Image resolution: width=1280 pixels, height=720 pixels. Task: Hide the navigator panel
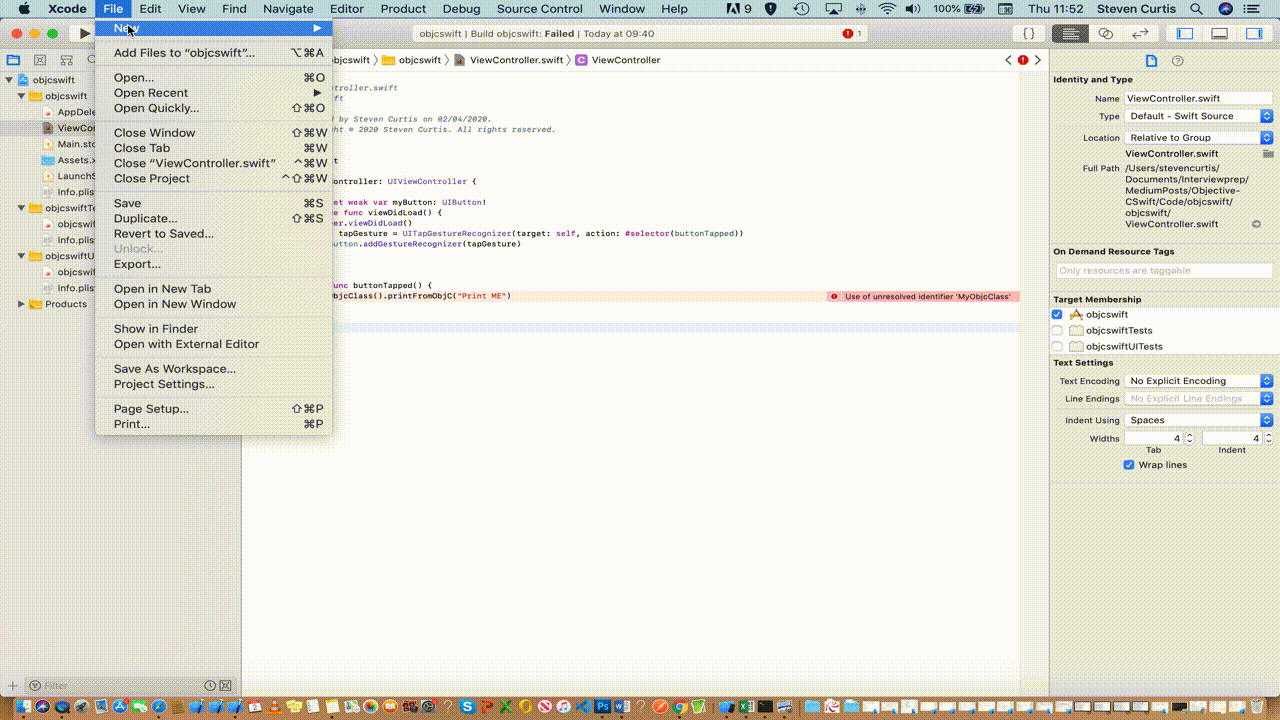pos(1185,34)
